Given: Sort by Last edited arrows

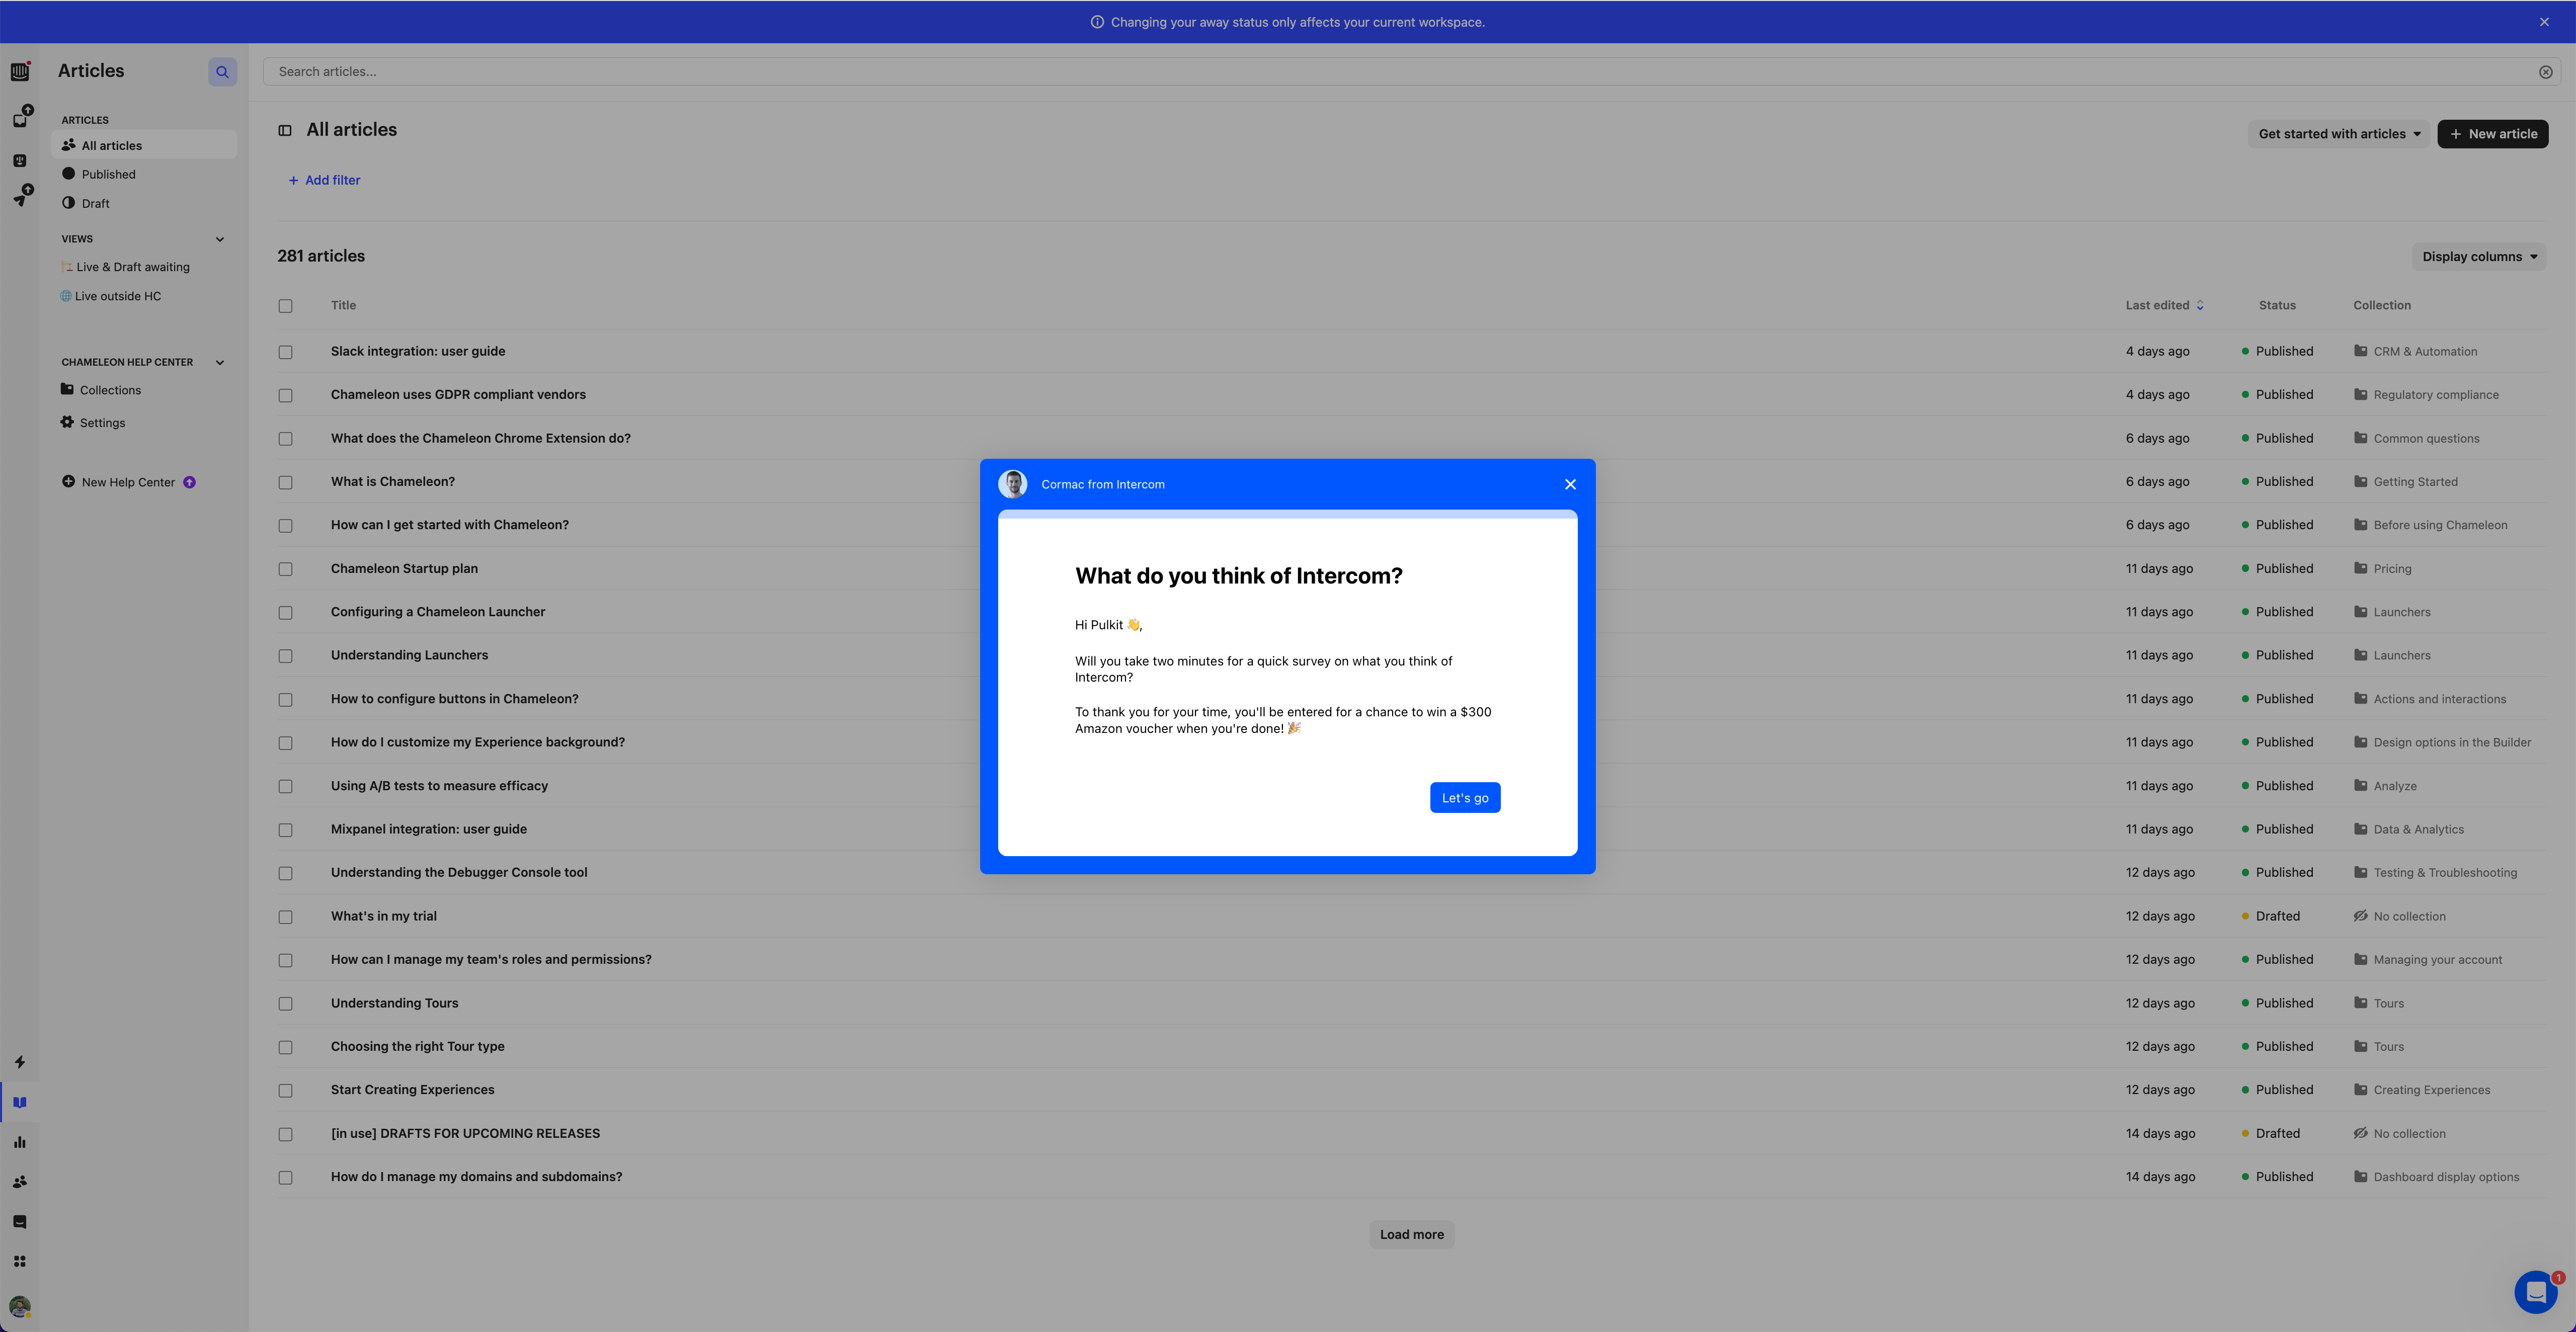Looking at the screenshot, I should 2200,306.
